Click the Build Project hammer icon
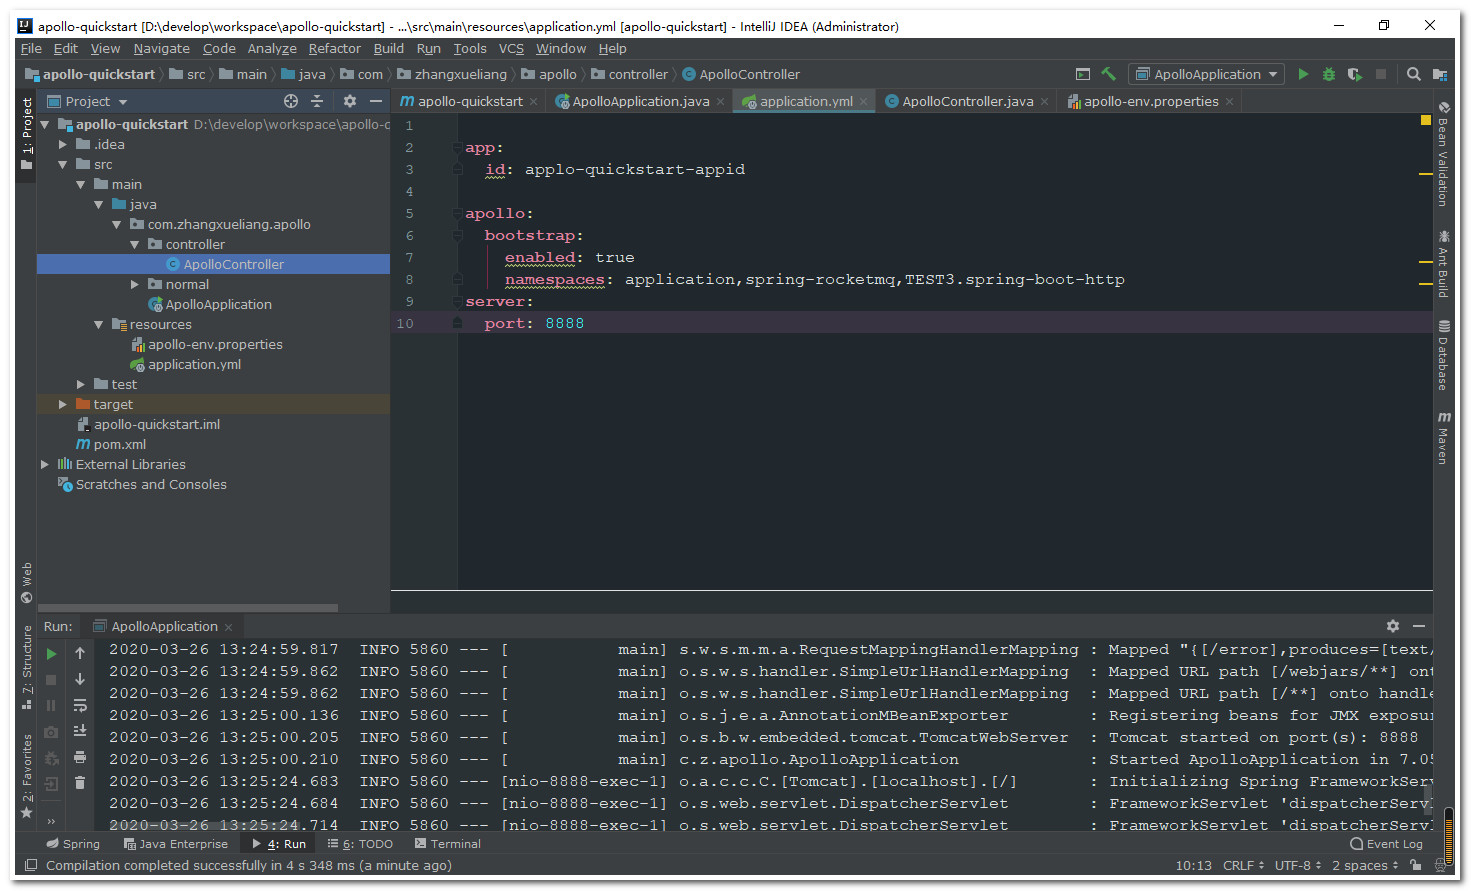This screenshot has height=891, width=1471. coord(1109,74)
